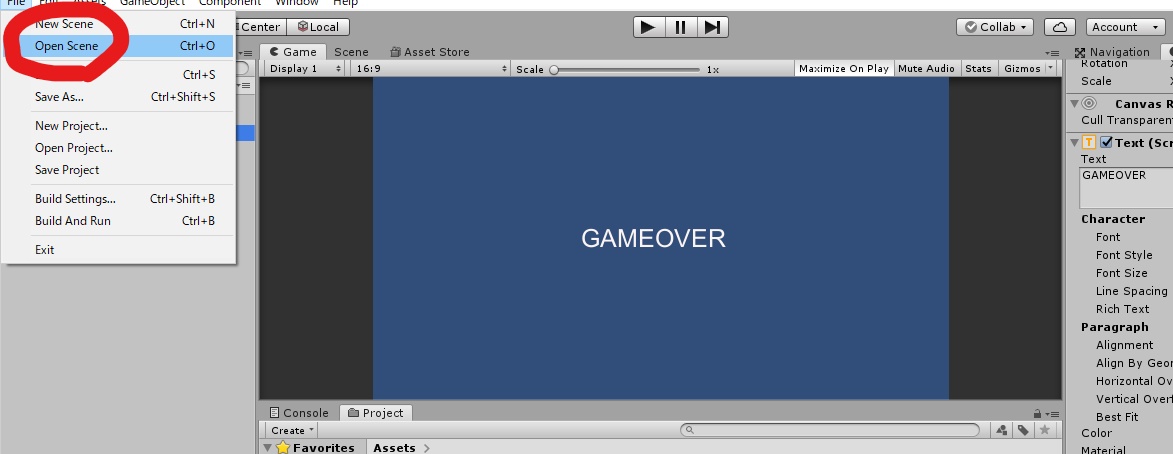The width and height of the screenshot is (1173, 454).
Task: Choose Exit from File menu
Action: coord(118,250)
